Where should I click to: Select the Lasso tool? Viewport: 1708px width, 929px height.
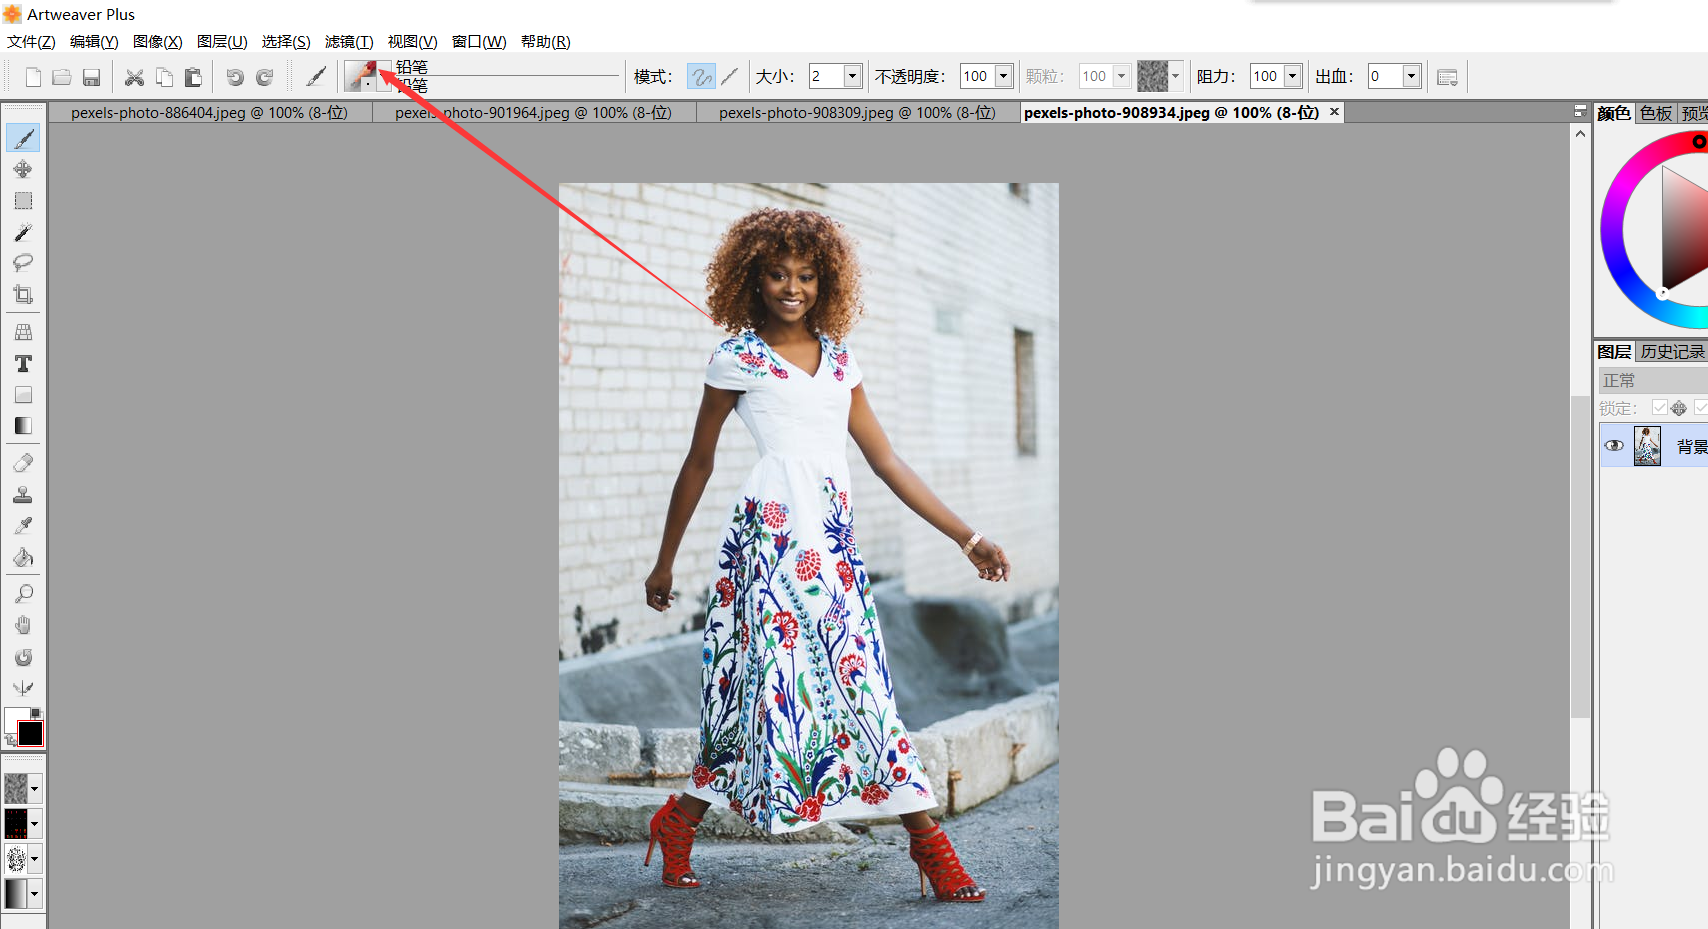tap(23, 263)
